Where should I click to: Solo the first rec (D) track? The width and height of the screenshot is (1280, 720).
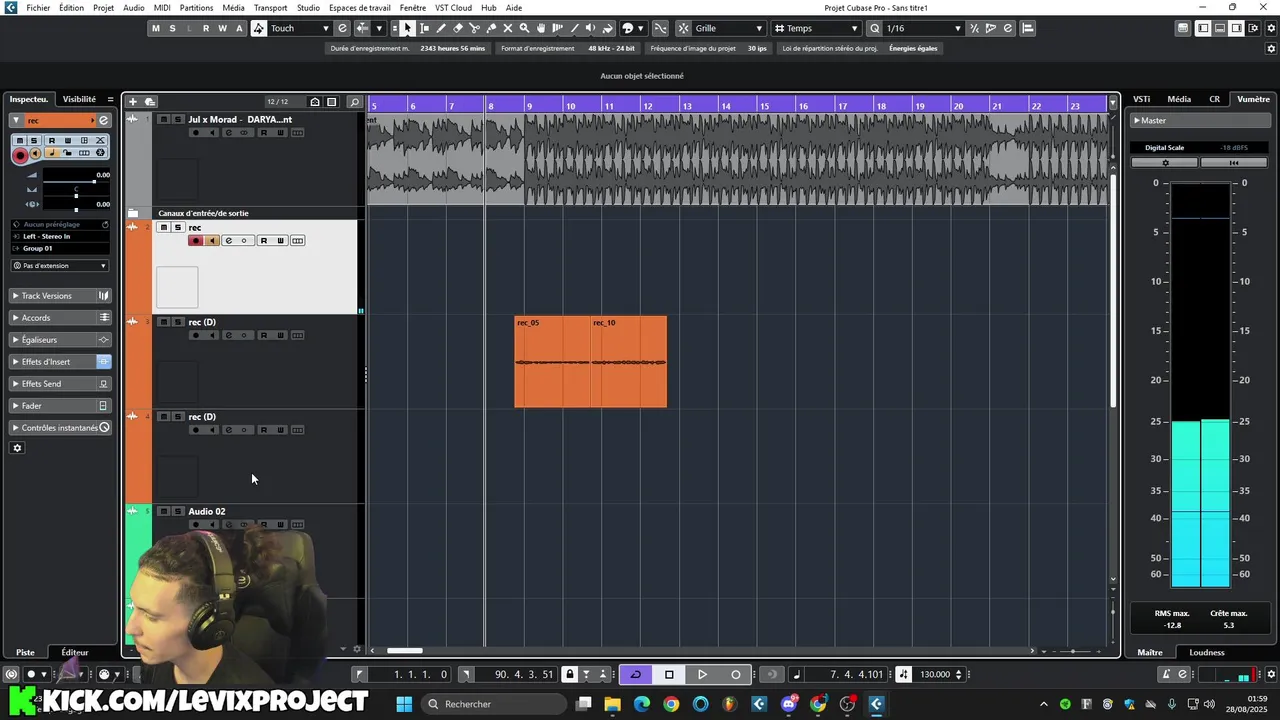pyautogui.click(x=178, y=322)
